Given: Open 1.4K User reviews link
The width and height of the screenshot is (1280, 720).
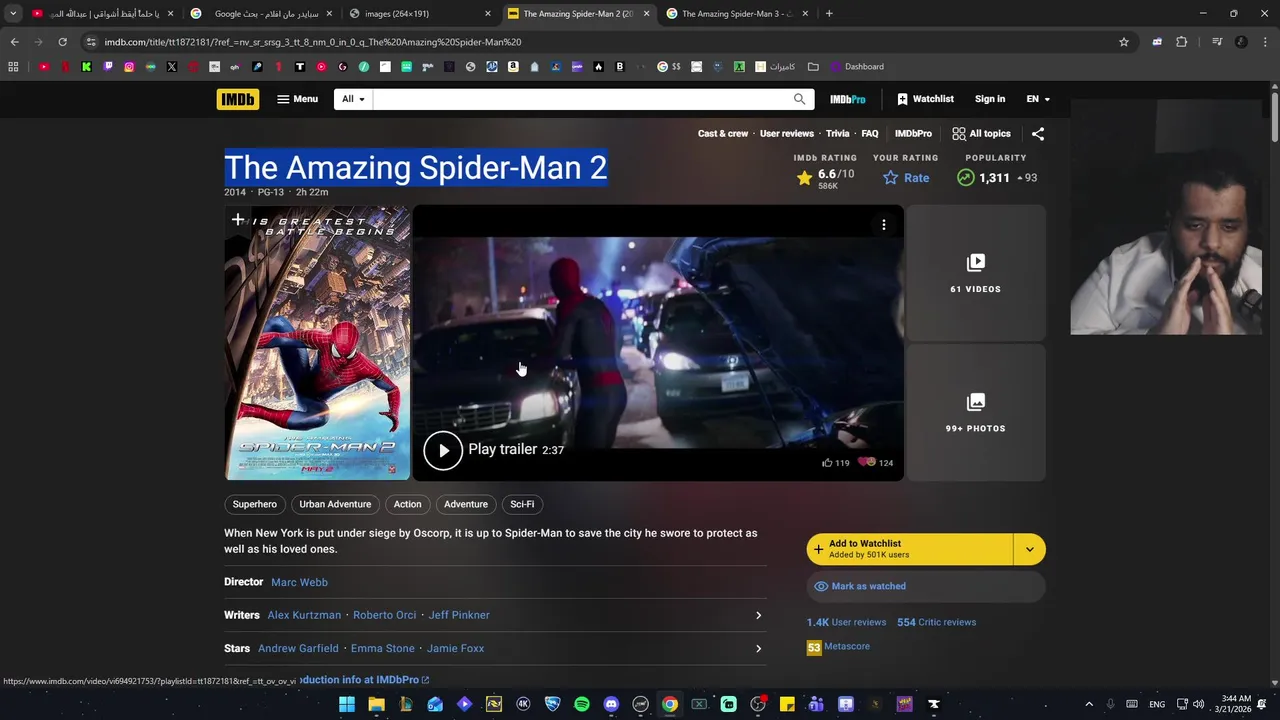Looking at the screenshot, I should 846,622.
